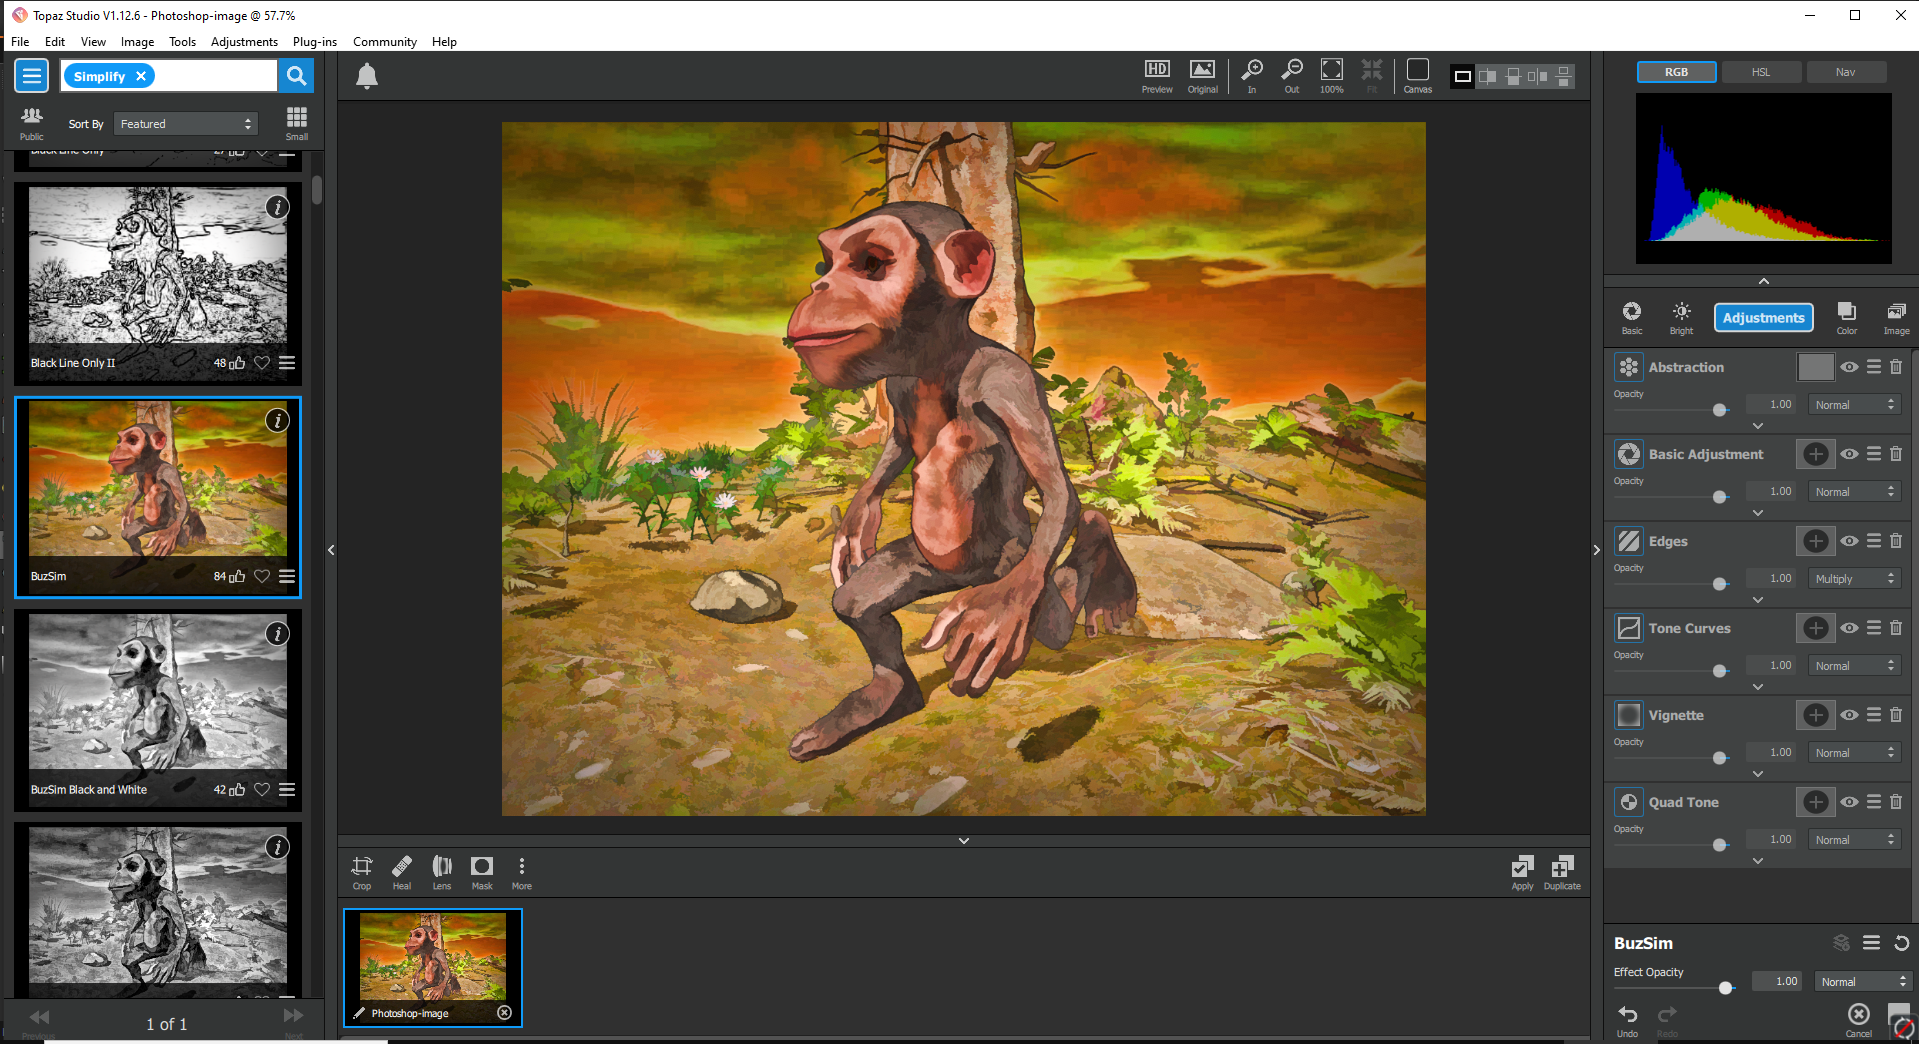Image resolution: width=1919 pixels, height=1044 pixels.
Task: Click the Fit view icon
Action: coord(1371,72)
